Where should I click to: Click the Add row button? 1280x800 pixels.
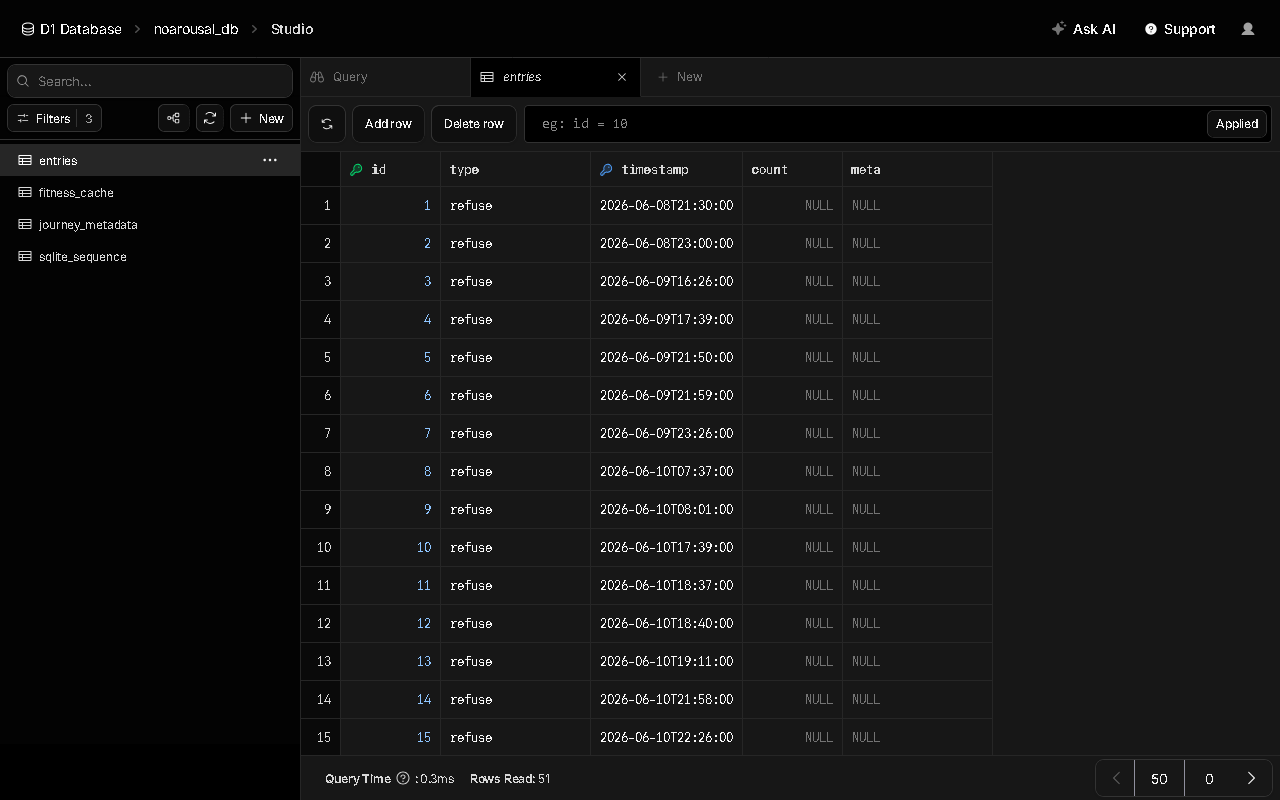point(388,124)
